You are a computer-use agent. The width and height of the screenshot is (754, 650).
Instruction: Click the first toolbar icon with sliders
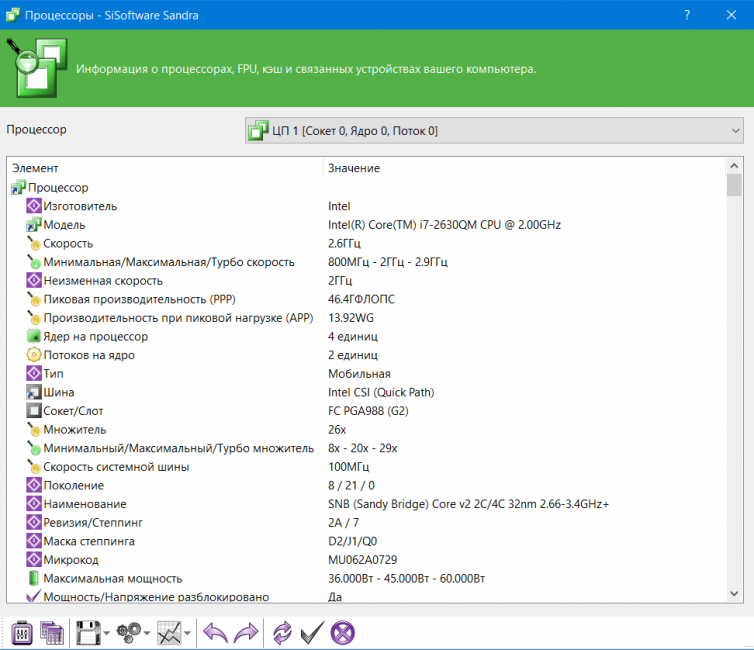(21, 633)
